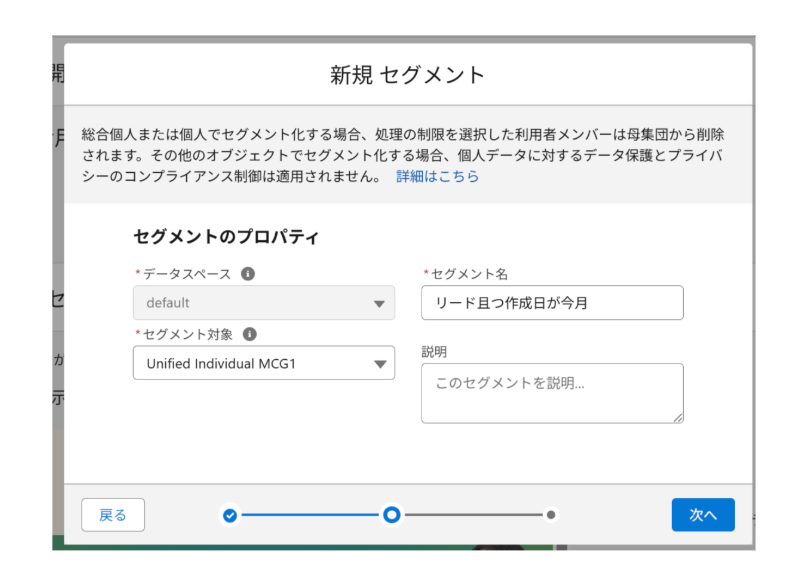The height and width of the screenshot is (570, 808).
Task: Select the completed first progress step checkmark
Action: tap(230, 515)
